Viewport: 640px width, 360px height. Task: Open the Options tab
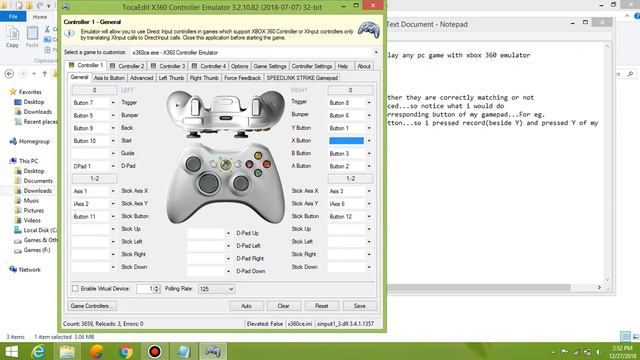[x=240, y=66]
